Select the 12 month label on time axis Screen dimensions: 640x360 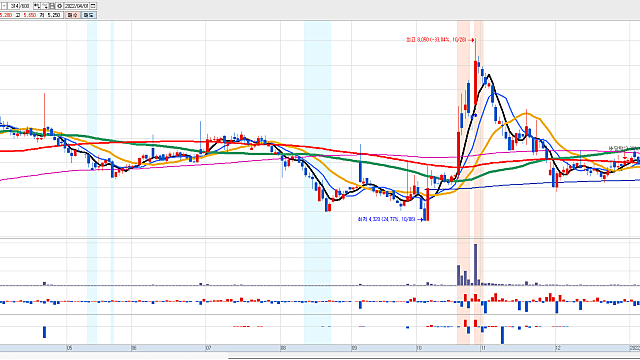click(x=558, y=348)
